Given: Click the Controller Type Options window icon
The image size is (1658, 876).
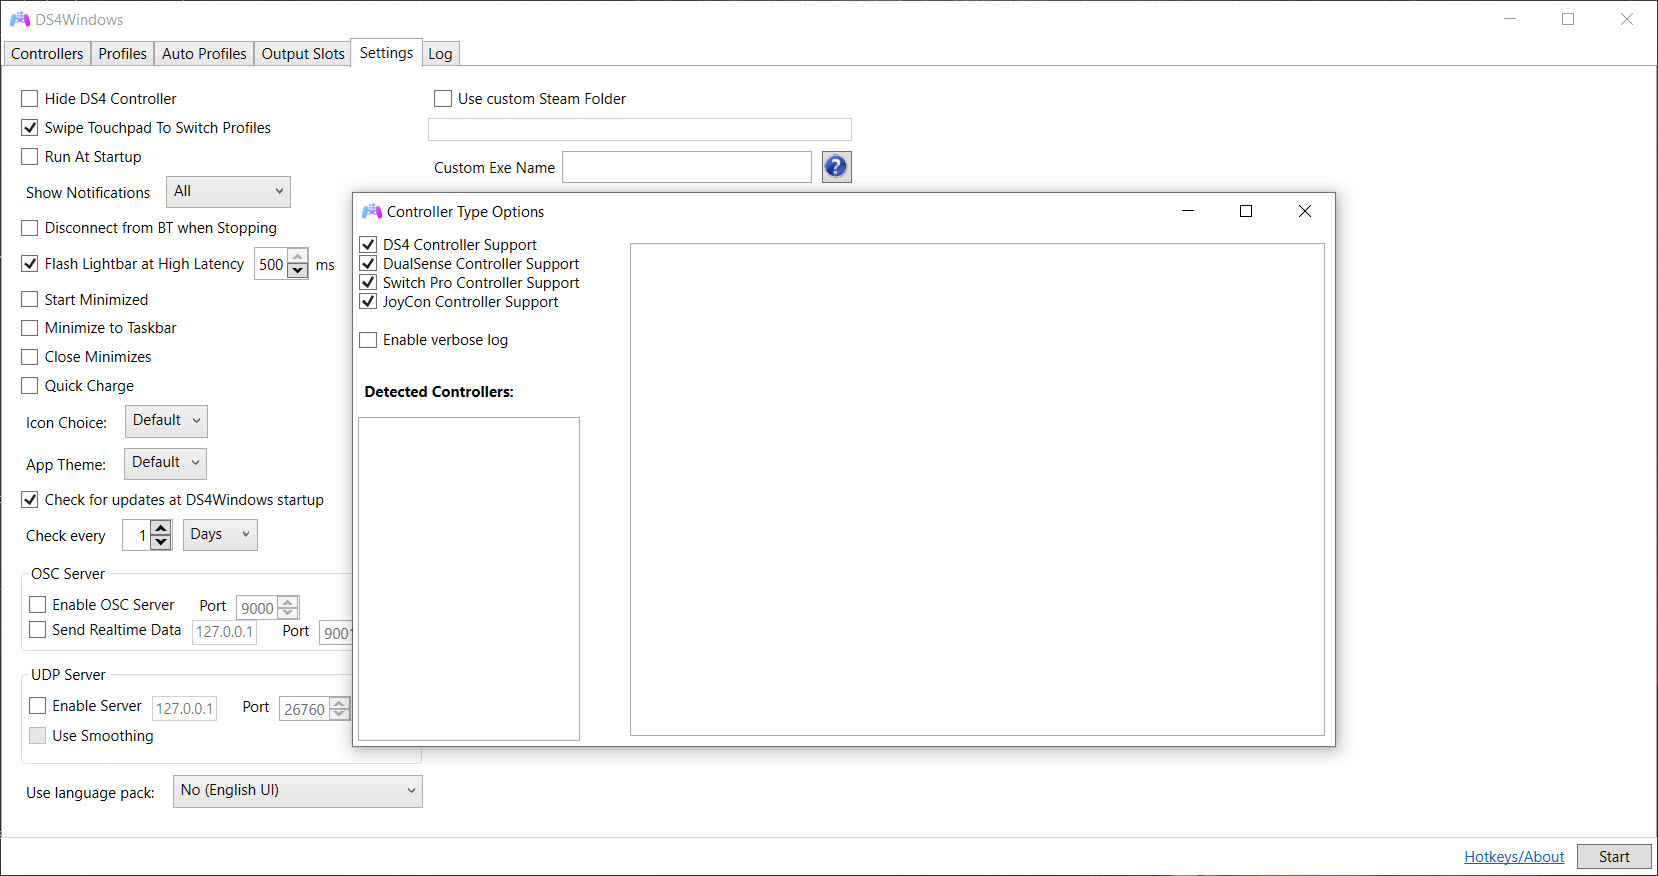Looking at the screenshot, I should click(x=372, y=211).
